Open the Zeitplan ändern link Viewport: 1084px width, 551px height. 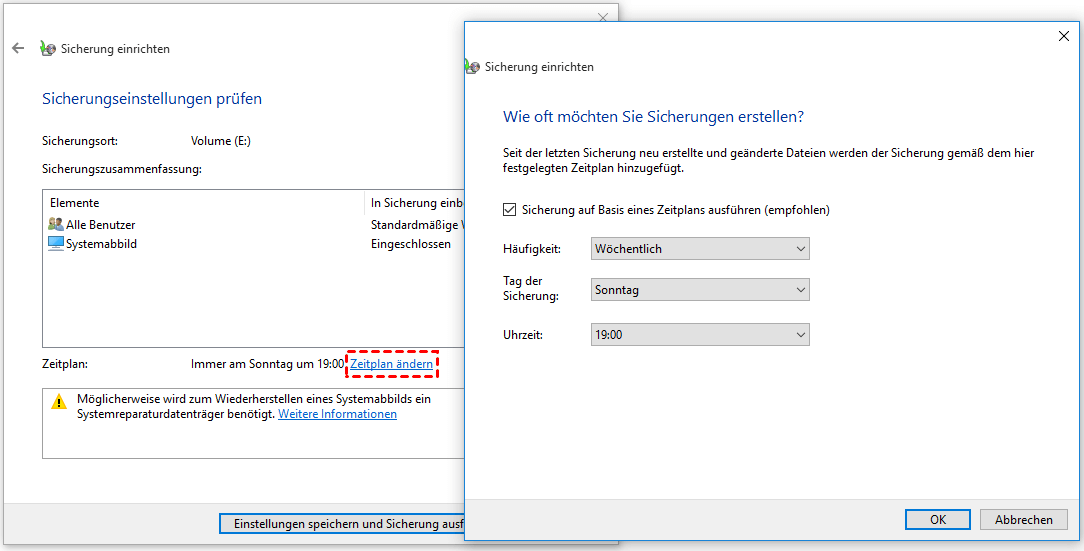click(391, 364)
